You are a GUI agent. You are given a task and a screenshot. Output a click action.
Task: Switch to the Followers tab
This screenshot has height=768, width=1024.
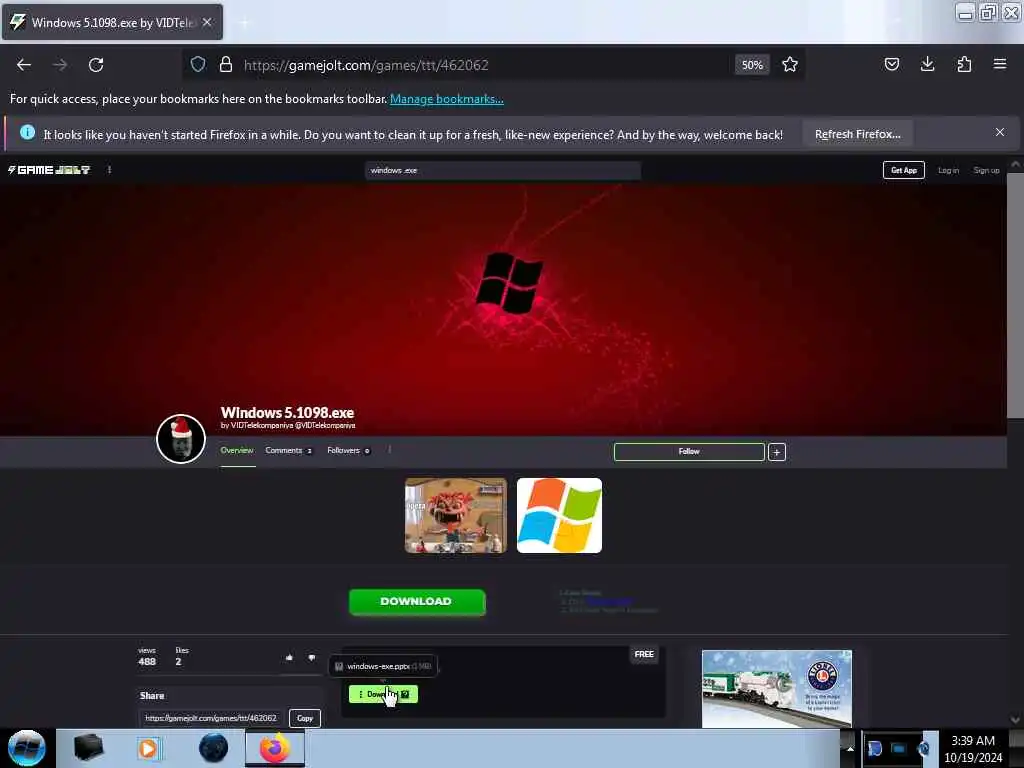tap(348, 451)
